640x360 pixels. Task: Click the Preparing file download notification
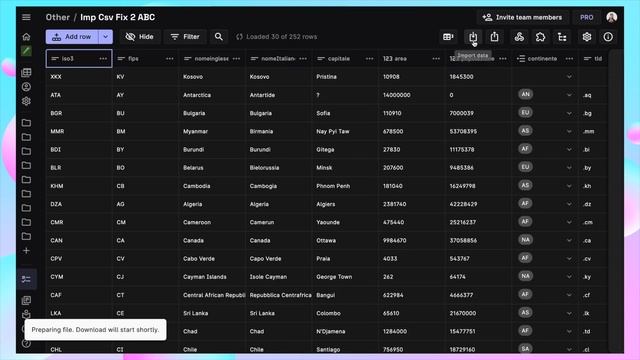[x=95, y=329]
